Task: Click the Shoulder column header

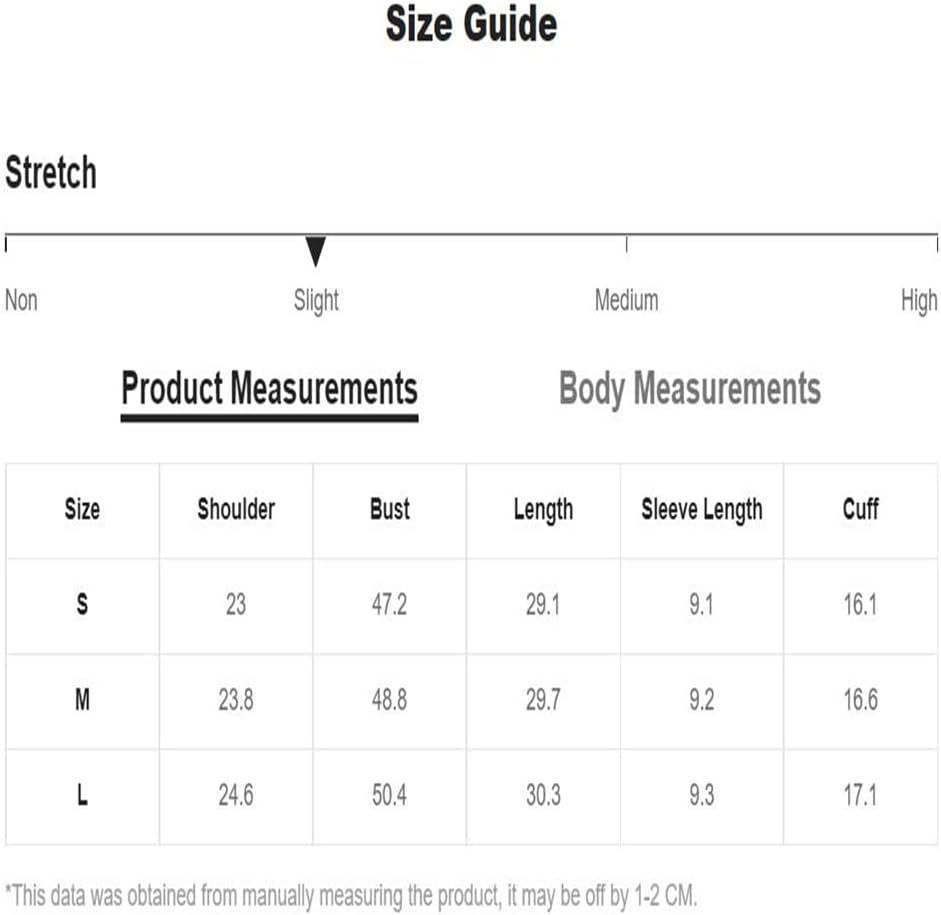Action: point(236,509)
